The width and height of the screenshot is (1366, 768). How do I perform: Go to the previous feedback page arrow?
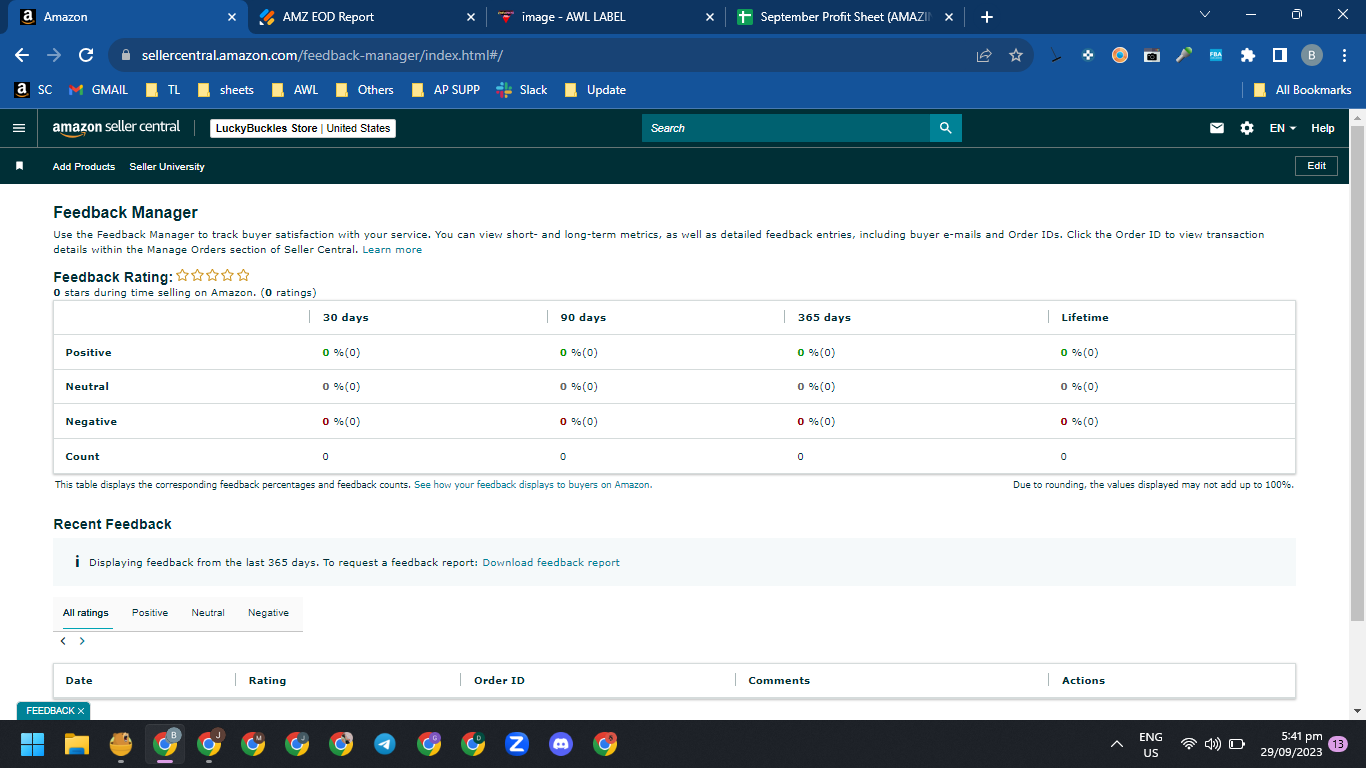coord(63,641)
